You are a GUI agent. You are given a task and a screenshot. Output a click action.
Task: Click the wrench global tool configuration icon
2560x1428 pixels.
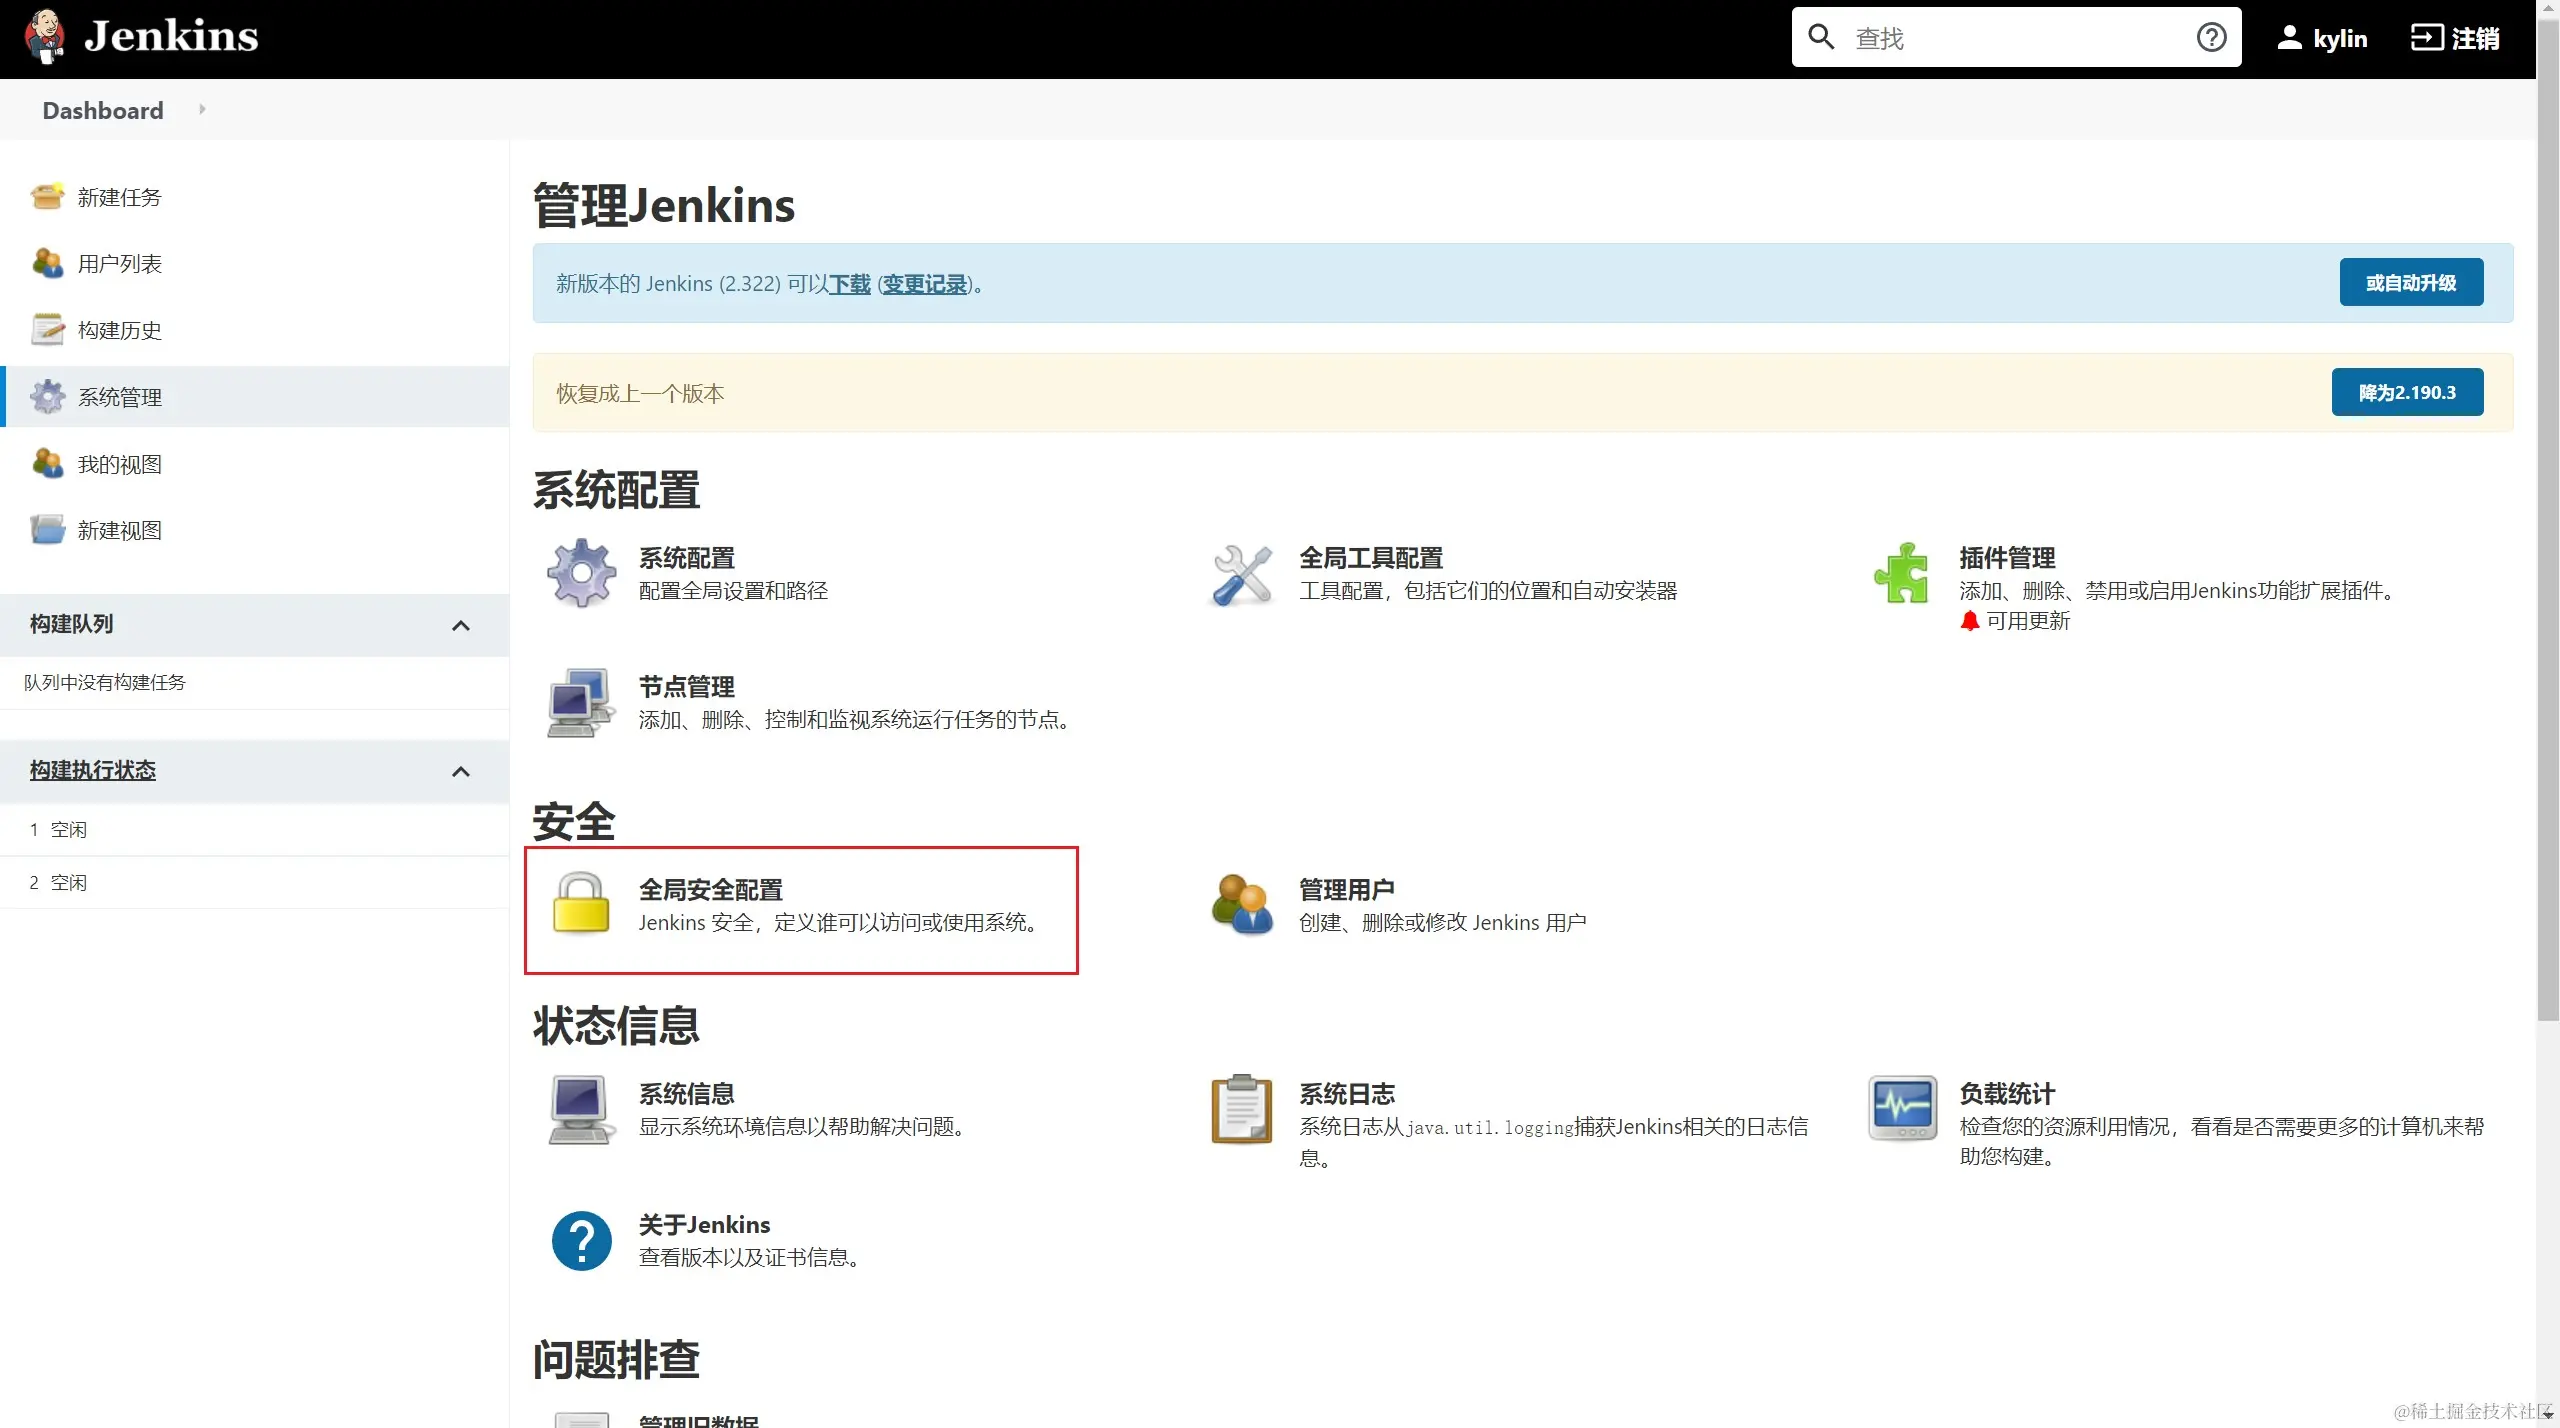pyautogui.click(x=1241, y=575)
